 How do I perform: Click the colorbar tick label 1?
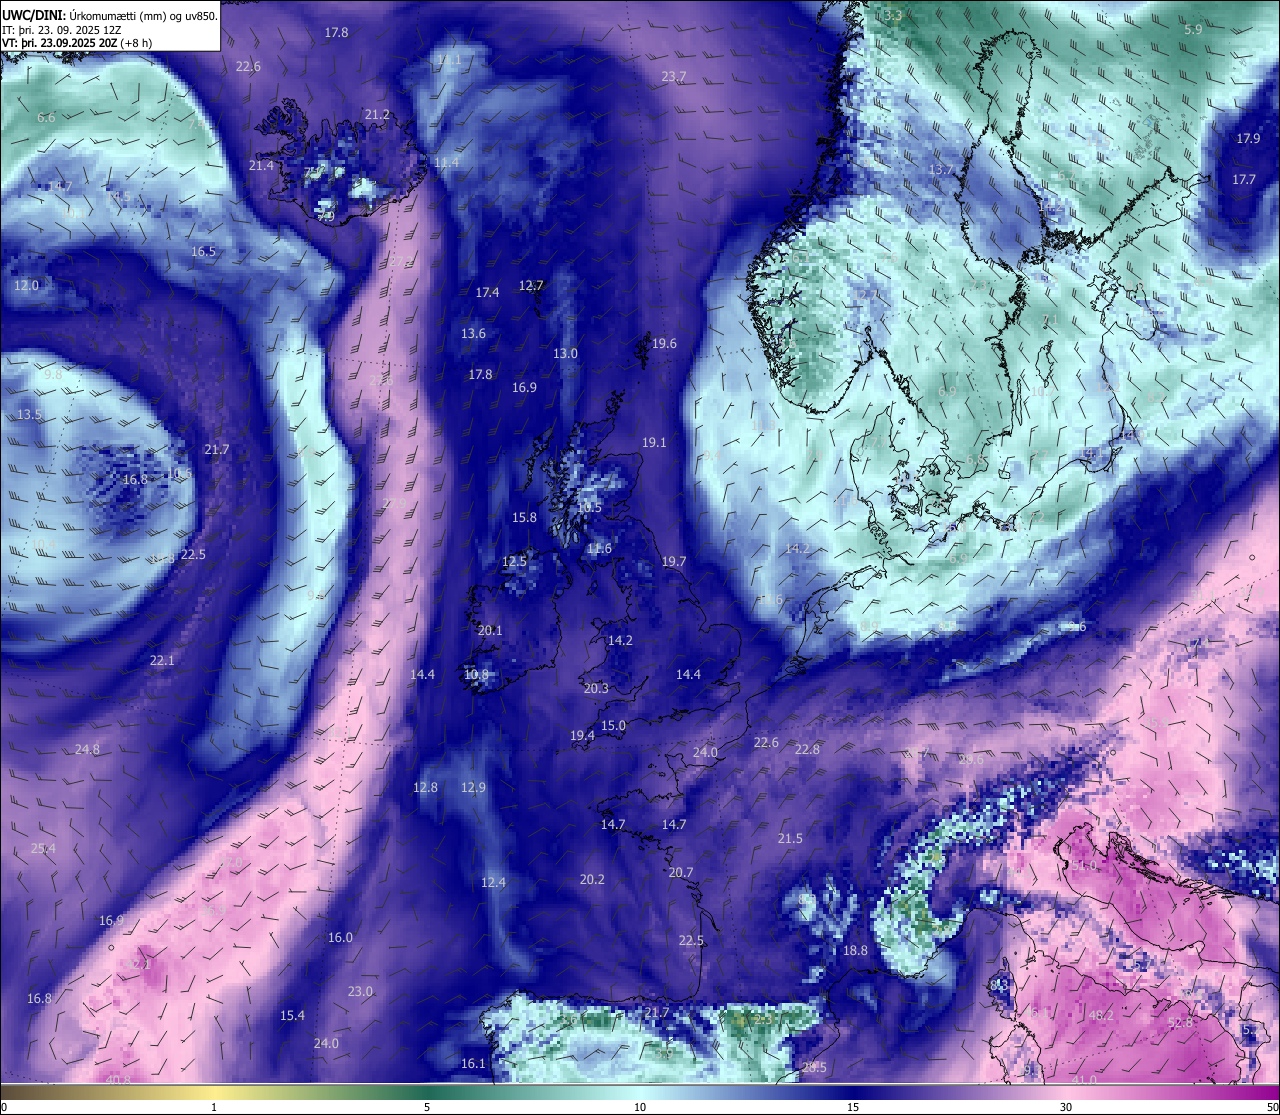[x=214, y=1107]
